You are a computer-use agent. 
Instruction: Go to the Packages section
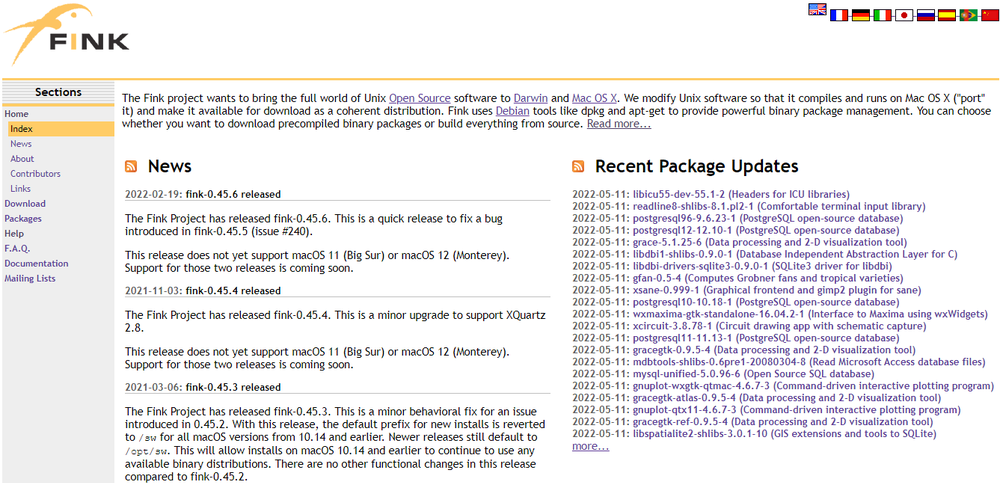[23, 218]
